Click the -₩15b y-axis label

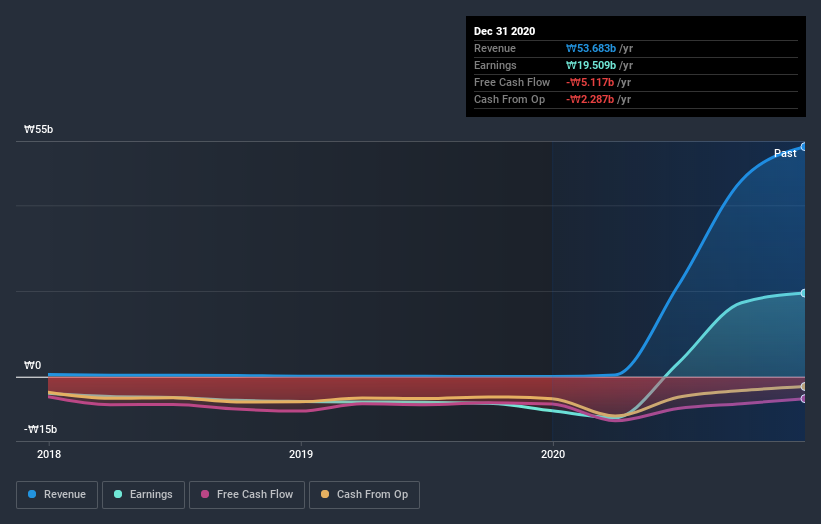click(x=40, y=429)
